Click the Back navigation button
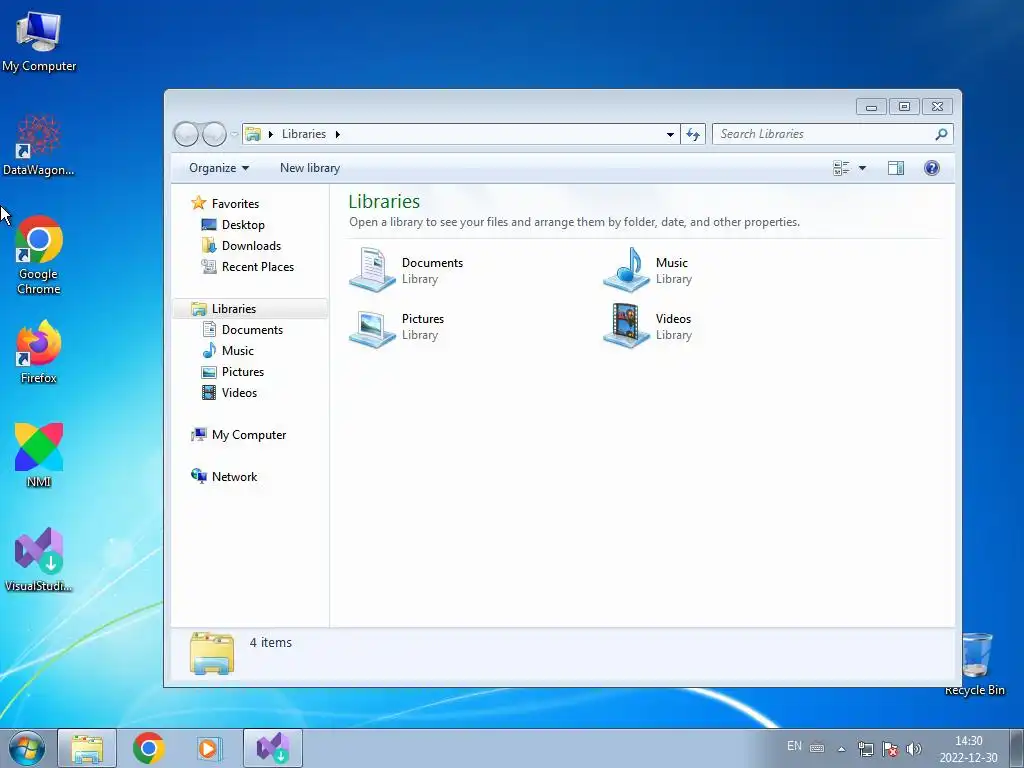 pyautogui.click(x=186, y=134)
